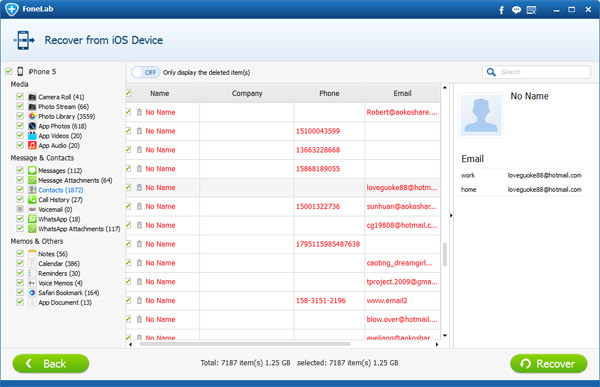Sort the table by the Name column header
The height and width of the screenshot is (387, 600).
point(160,93)
